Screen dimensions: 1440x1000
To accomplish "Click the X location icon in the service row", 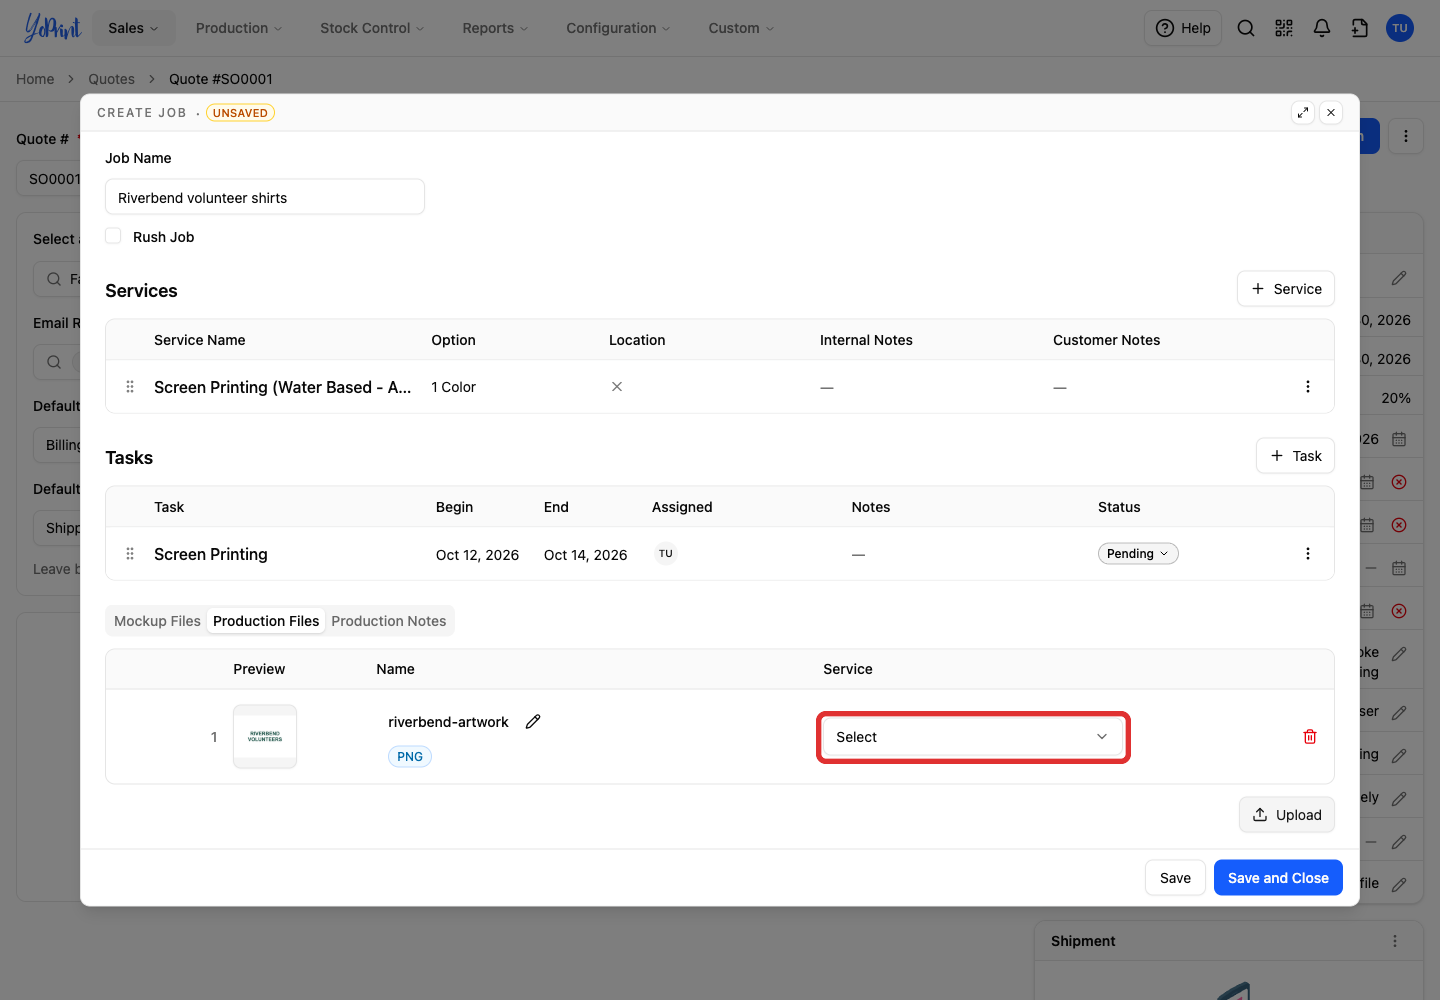I will click(x=617, y=387).
